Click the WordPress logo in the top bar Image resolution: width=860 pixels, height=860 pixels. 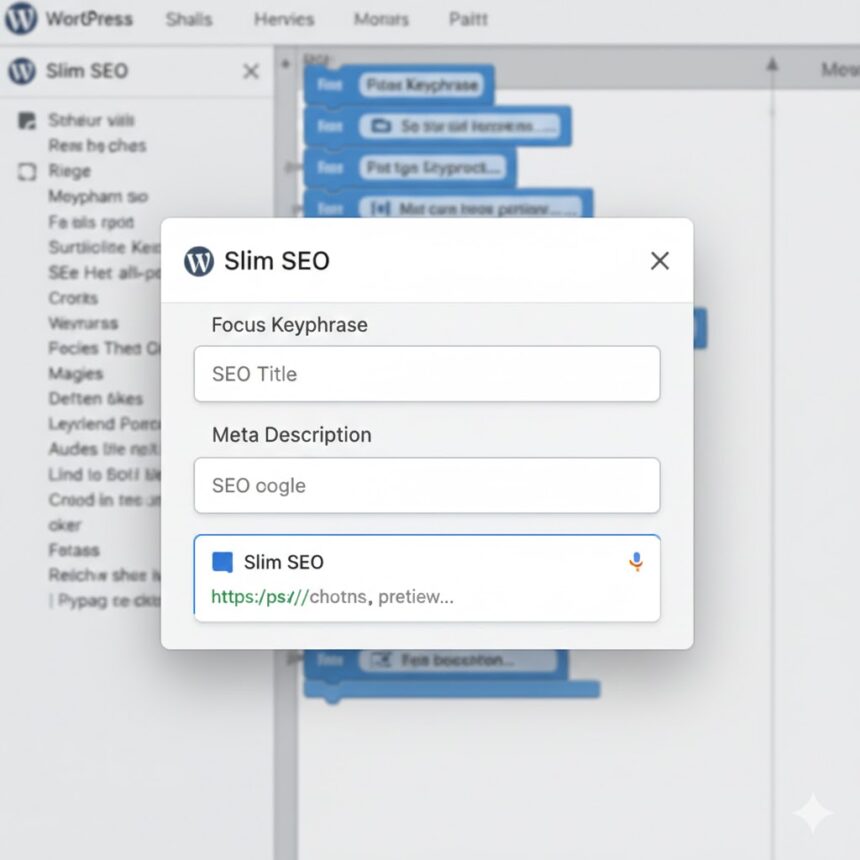[21, 19]
